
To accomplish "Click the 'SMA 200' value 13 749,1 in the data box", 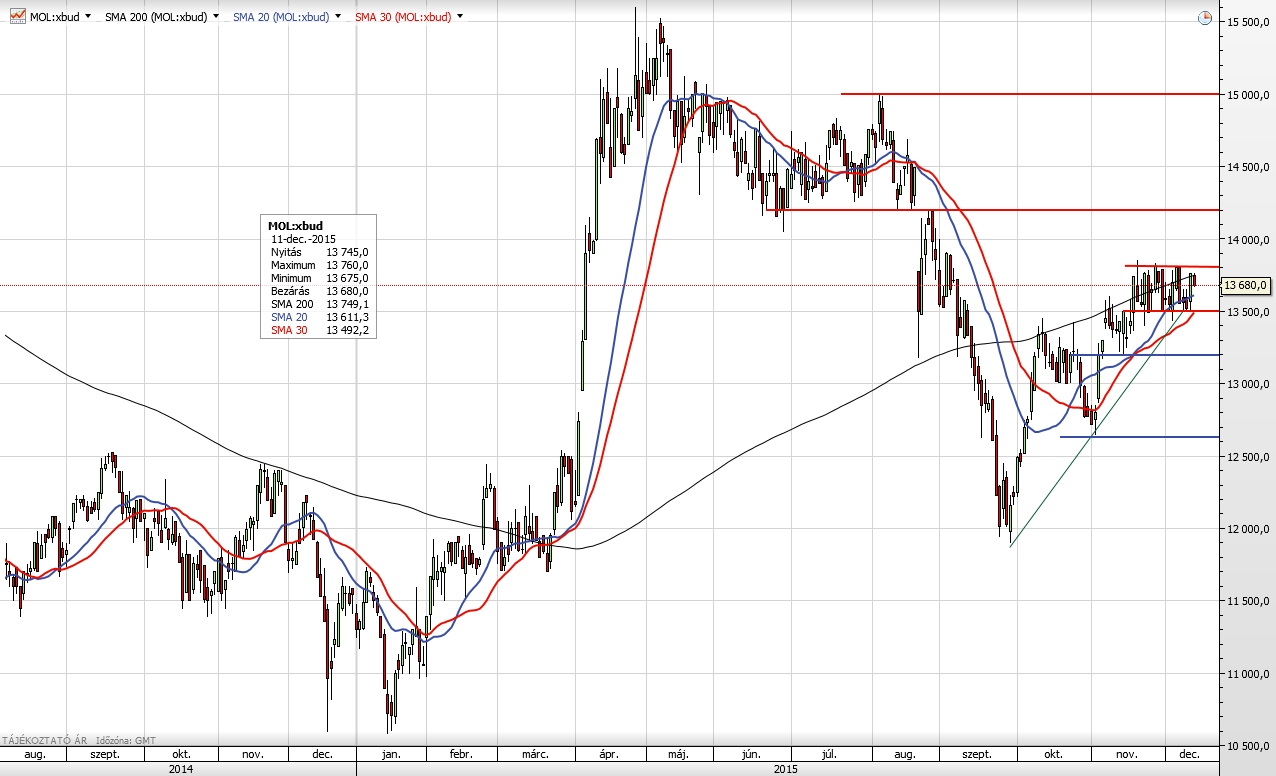I will pyautogui.click(x=348, y=304).
